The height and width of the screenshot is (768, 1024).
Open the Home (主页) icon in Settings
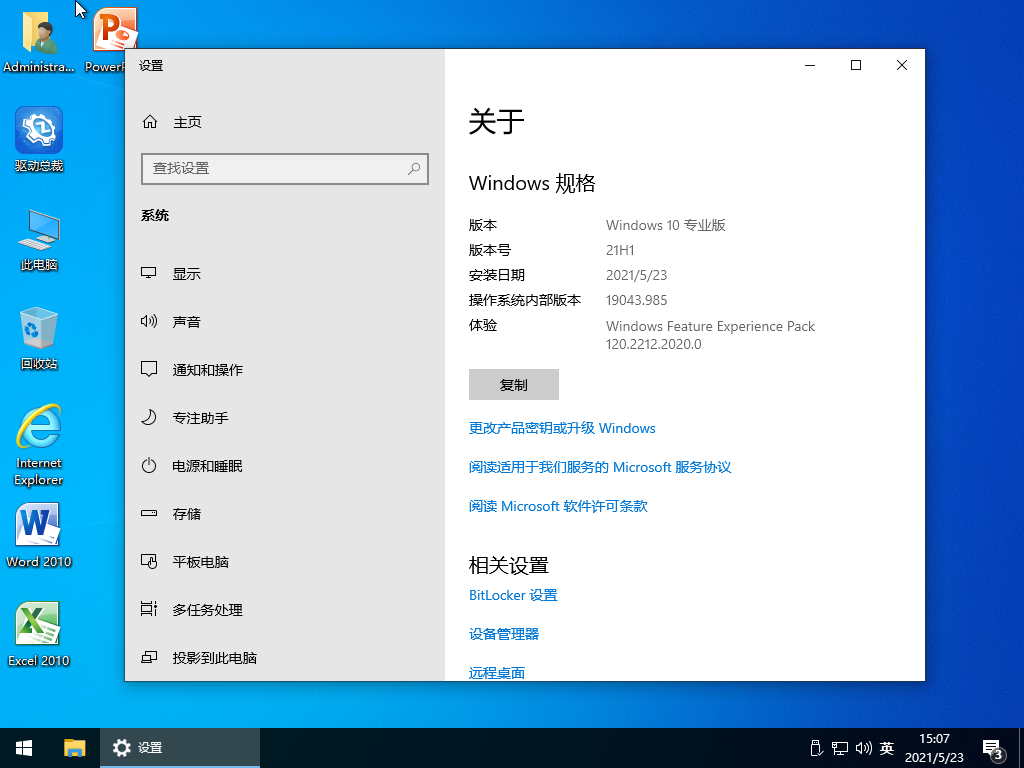click(x=150, y=121)
